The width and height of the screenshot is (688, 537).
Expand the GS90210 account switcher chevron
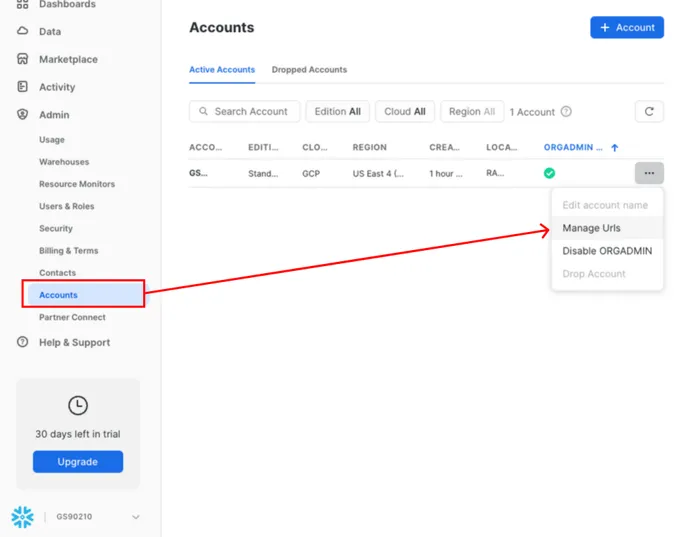tap(136, 517)
